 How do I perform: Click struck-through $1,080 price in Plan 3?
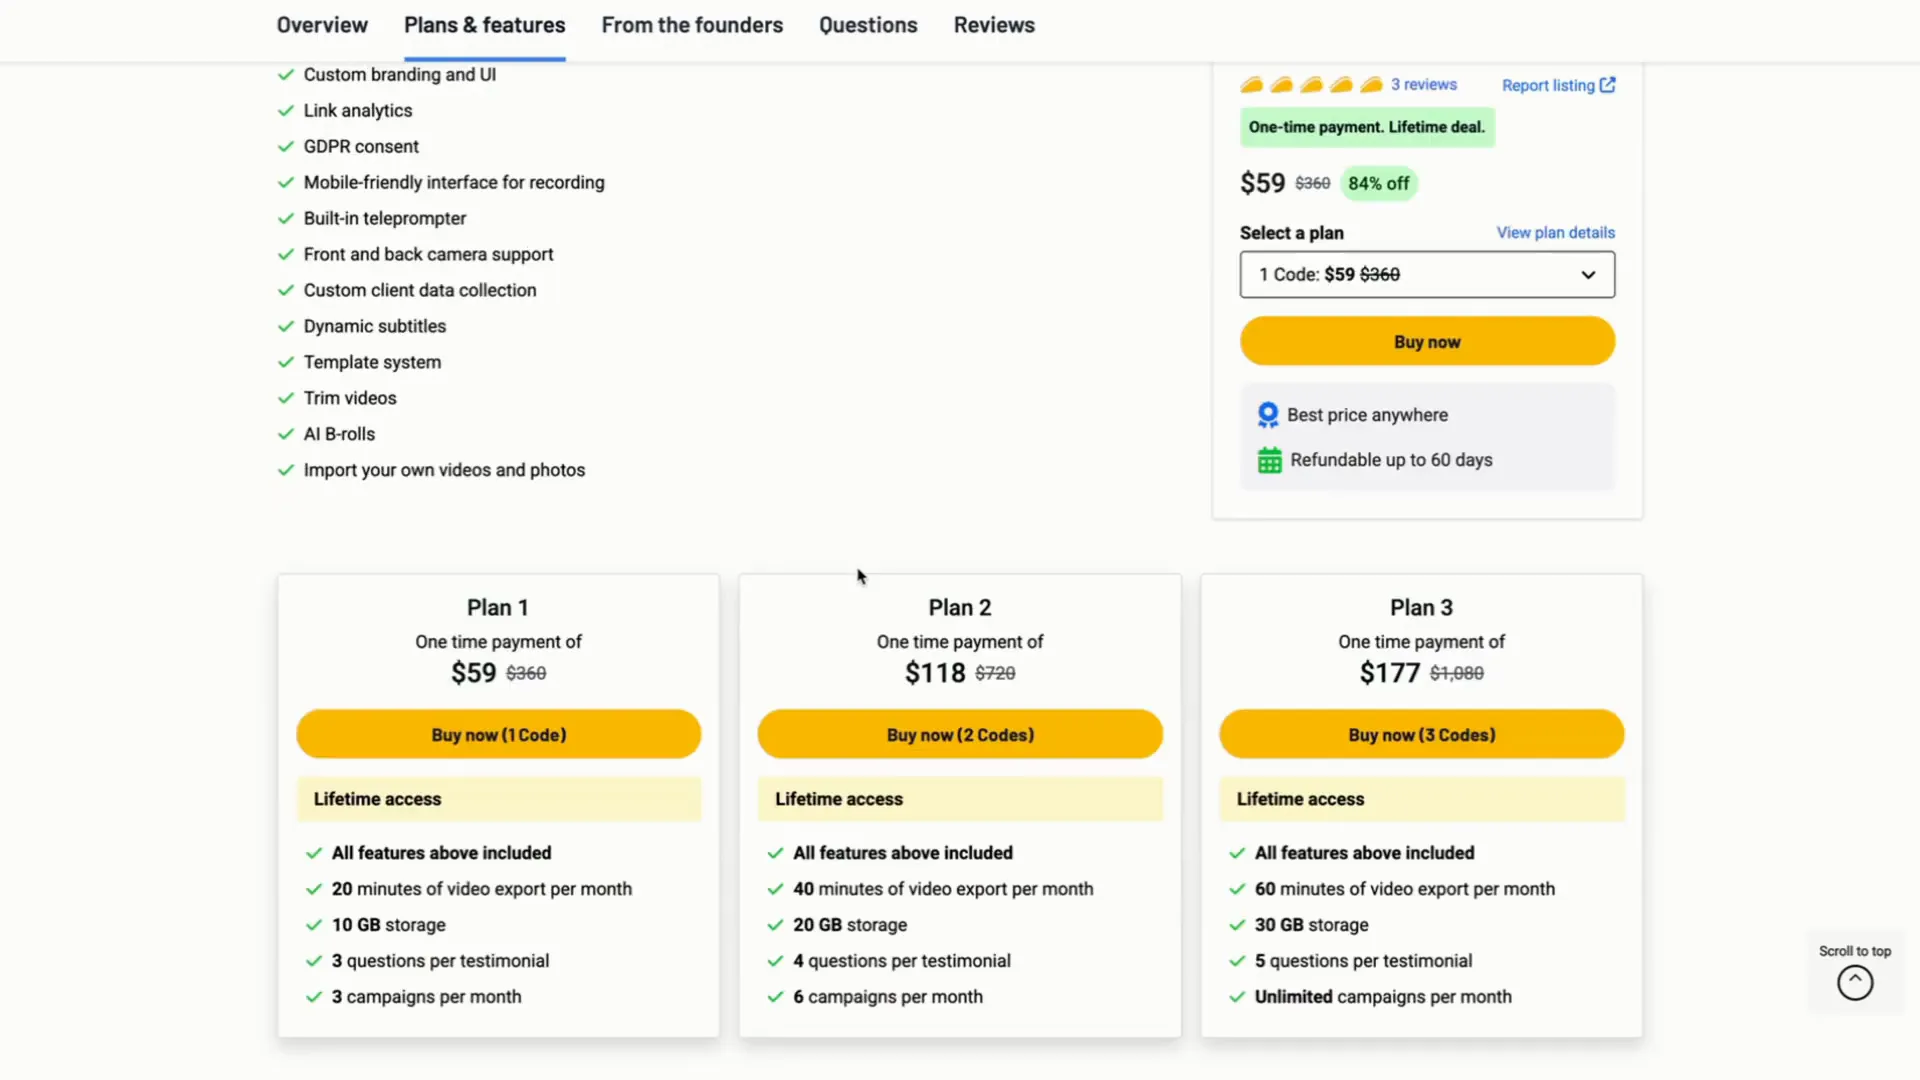point(1457,674)
